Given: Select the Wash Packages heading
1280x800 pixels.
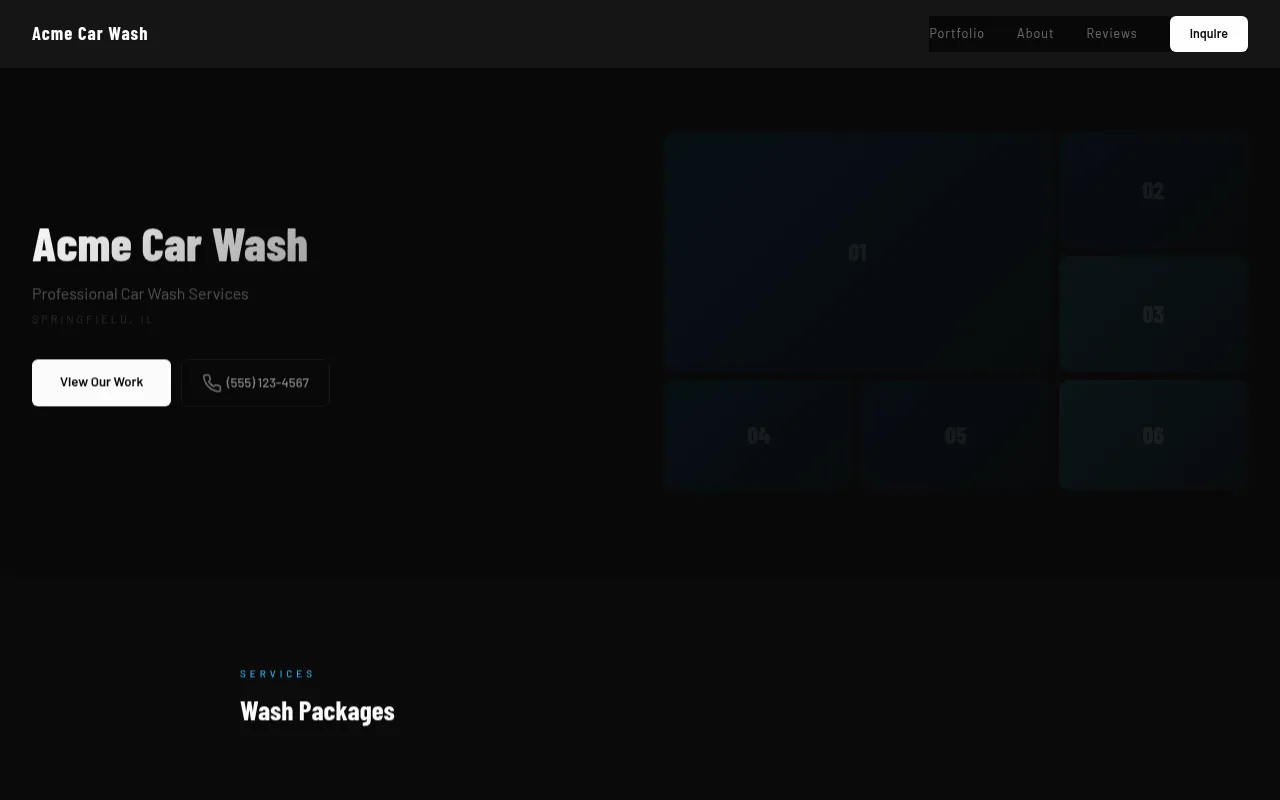Looking at the screenshot, I should click(317, 711).
